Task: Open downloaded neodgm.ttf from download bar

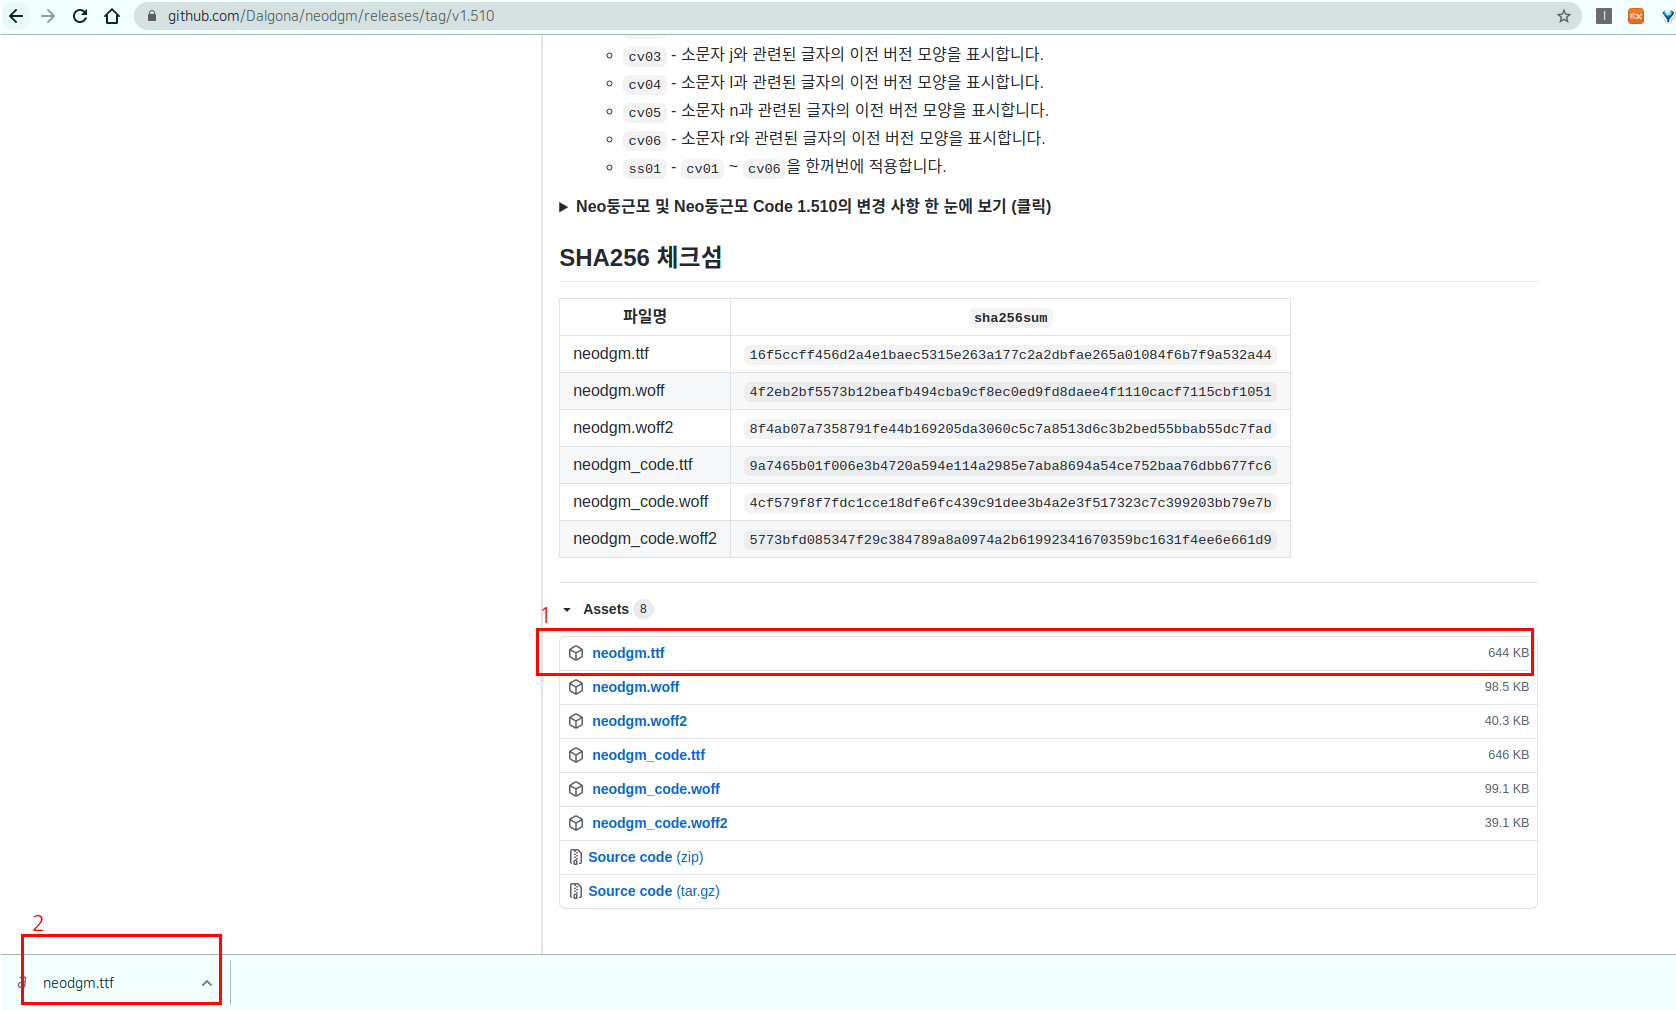Action: tap(79, 983)
